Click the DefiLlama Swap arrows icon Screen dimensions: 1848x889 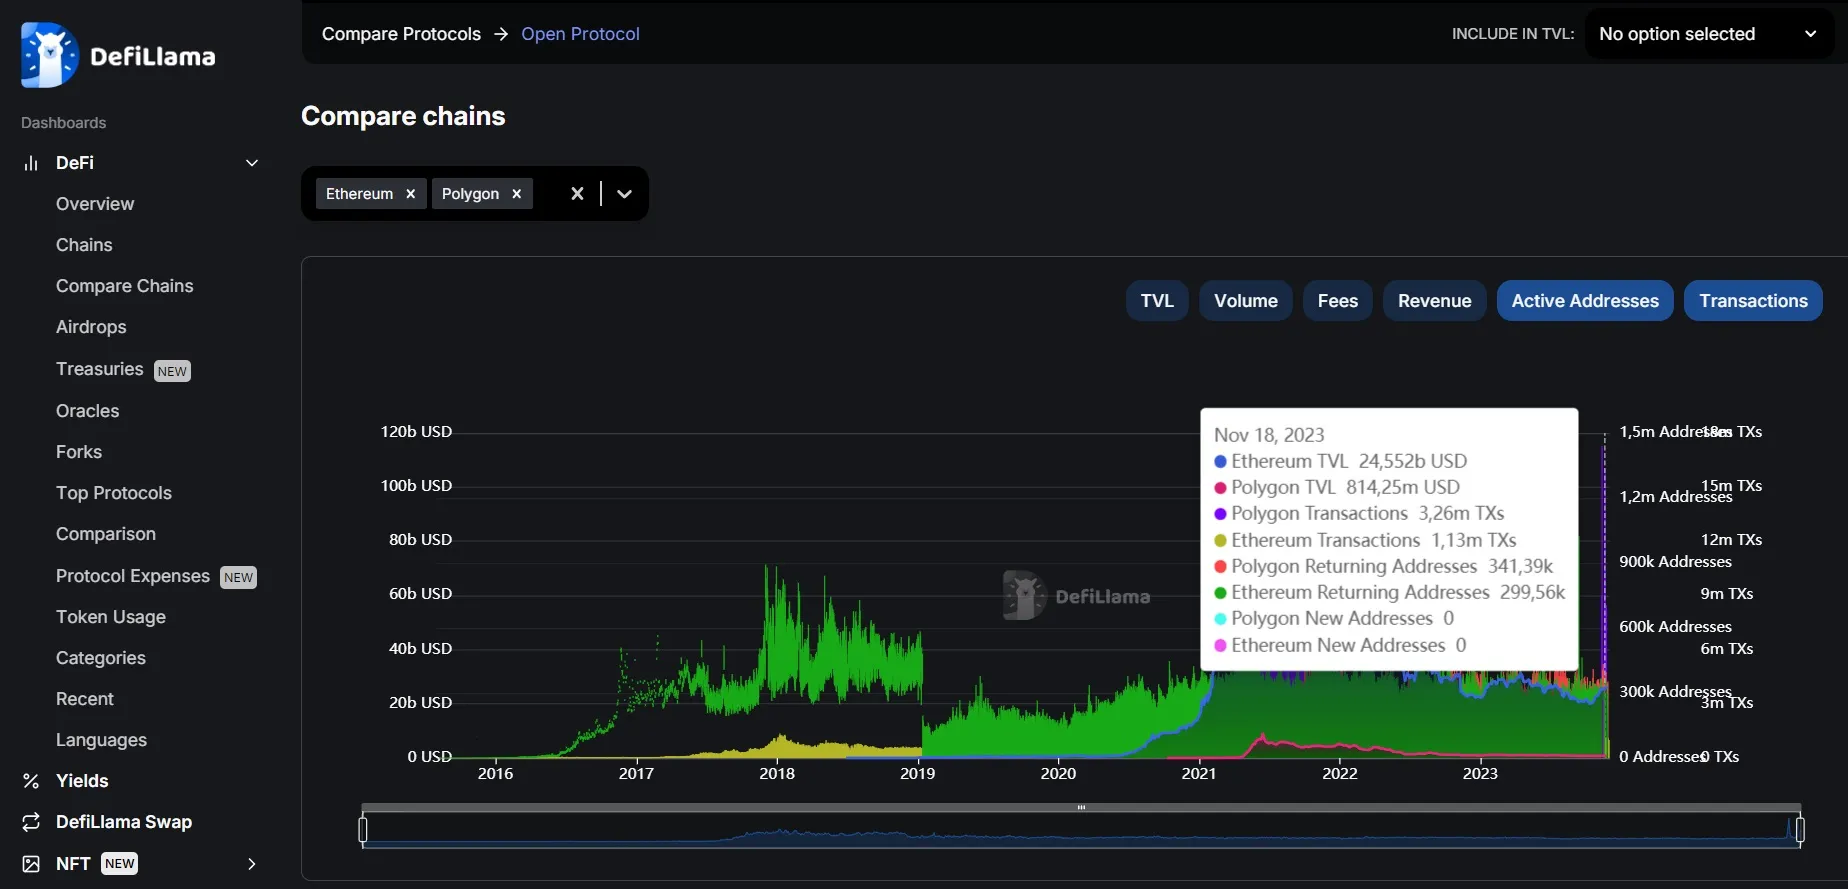31,822
